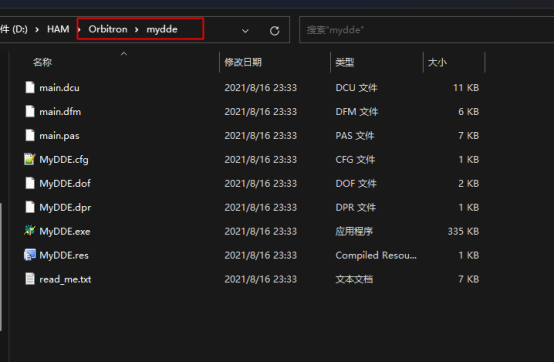Click the MyDDE.res resource icon
Viewport: 554px width, 362px height.
pos(30,255)
